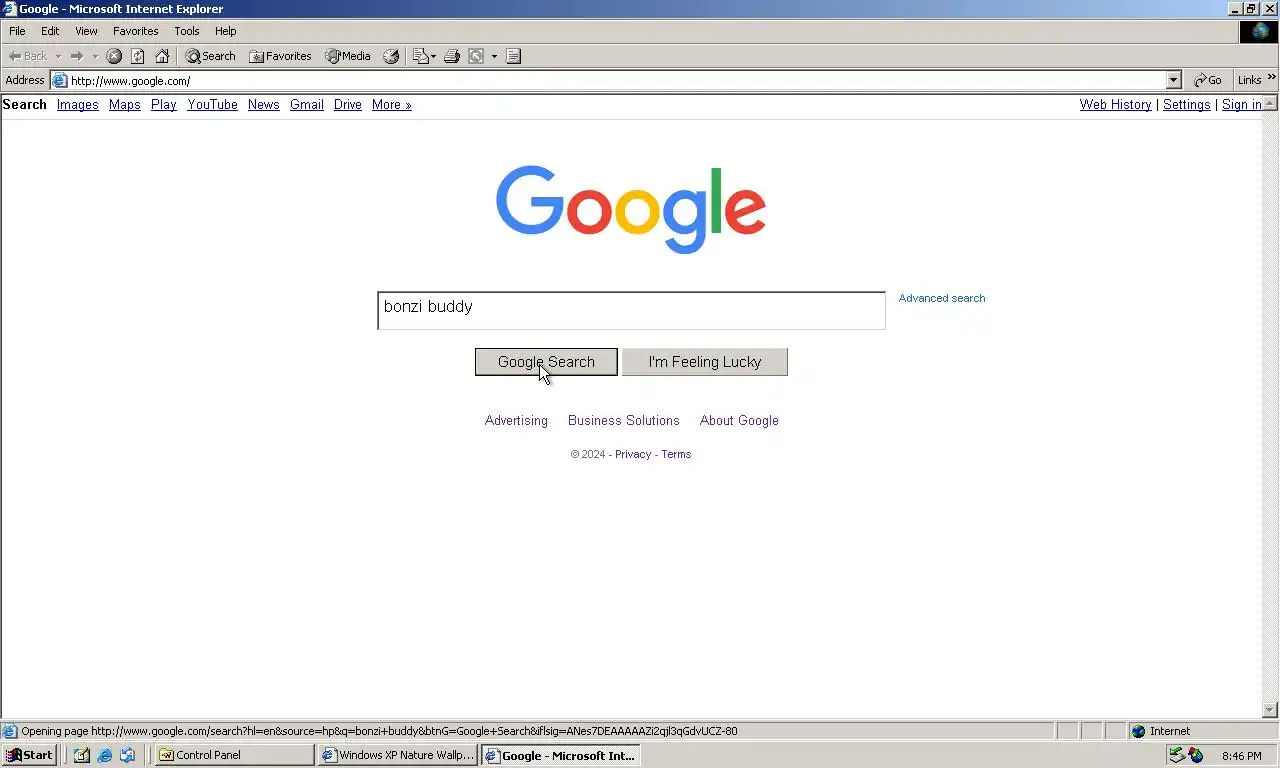Open the Back history dropdown arrow
The height and width of the screenshot is (768, 1280).
point(58,56)
